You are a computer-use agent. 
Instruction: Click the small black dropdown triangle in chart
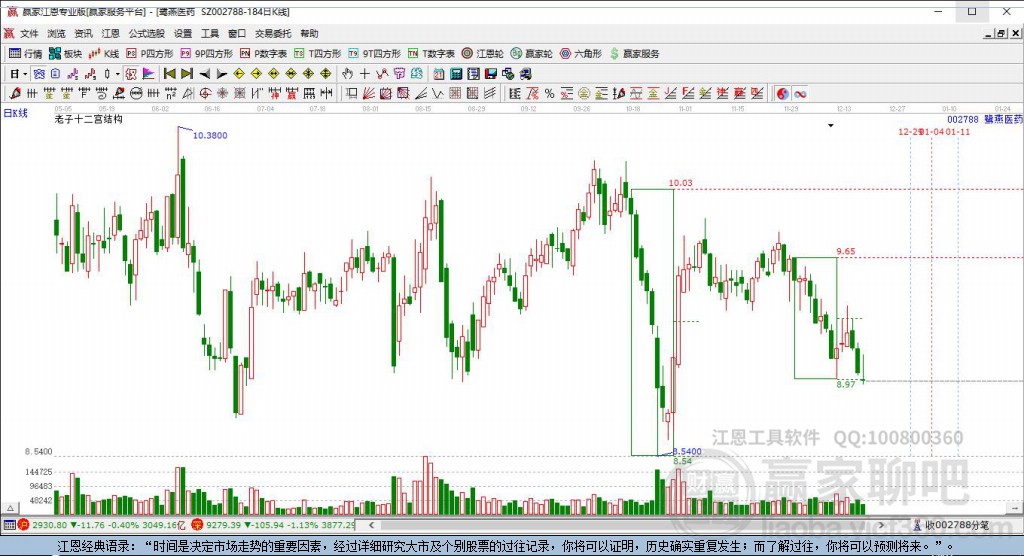(831, 125)
